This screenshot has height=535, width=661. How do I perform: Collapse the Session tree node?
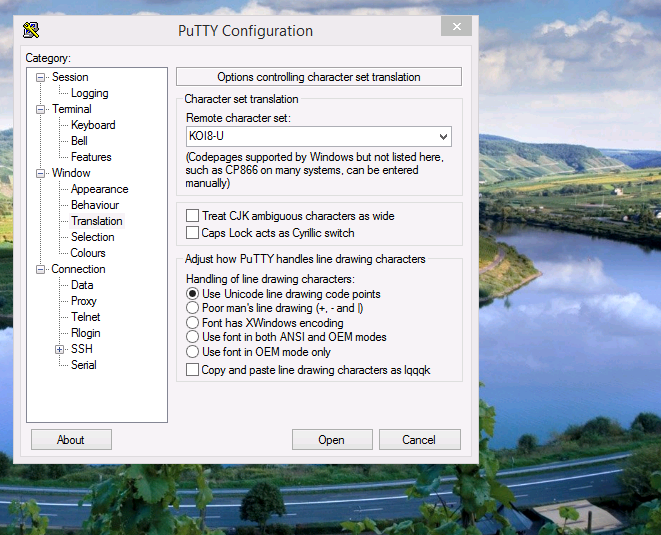[40, 78]
